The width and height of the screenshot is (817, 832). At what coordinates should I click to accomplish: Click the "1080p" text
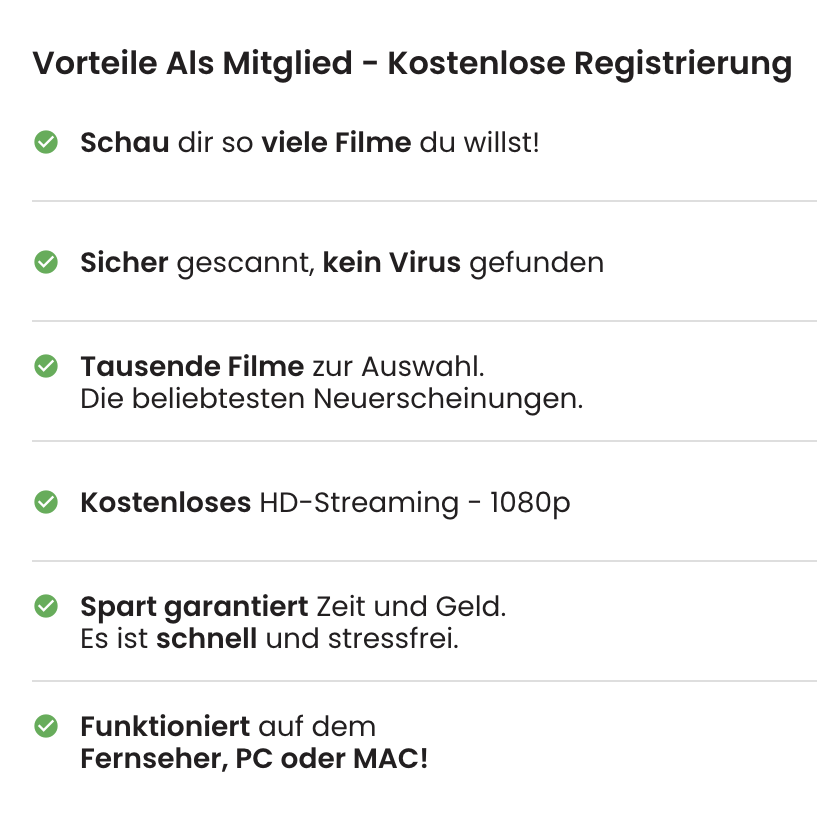(530, 502)
